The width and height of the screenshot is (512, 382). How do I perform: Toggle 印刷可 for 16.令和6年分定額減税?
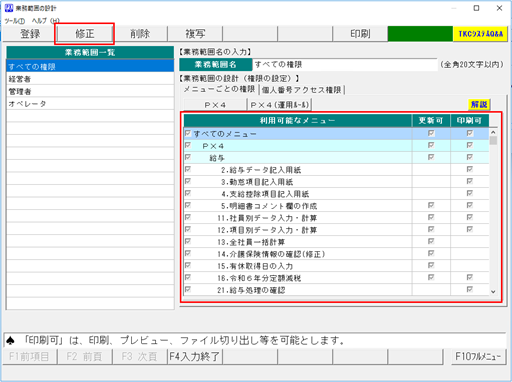[470, 277]
